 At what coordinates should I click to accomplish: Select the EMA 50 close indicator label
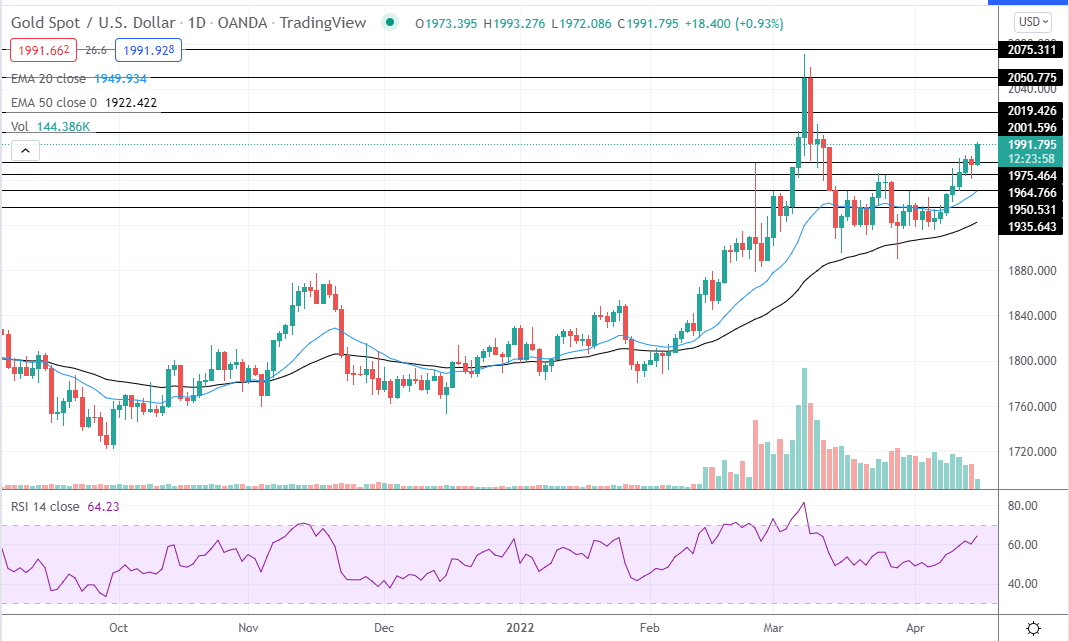(54, 103)
